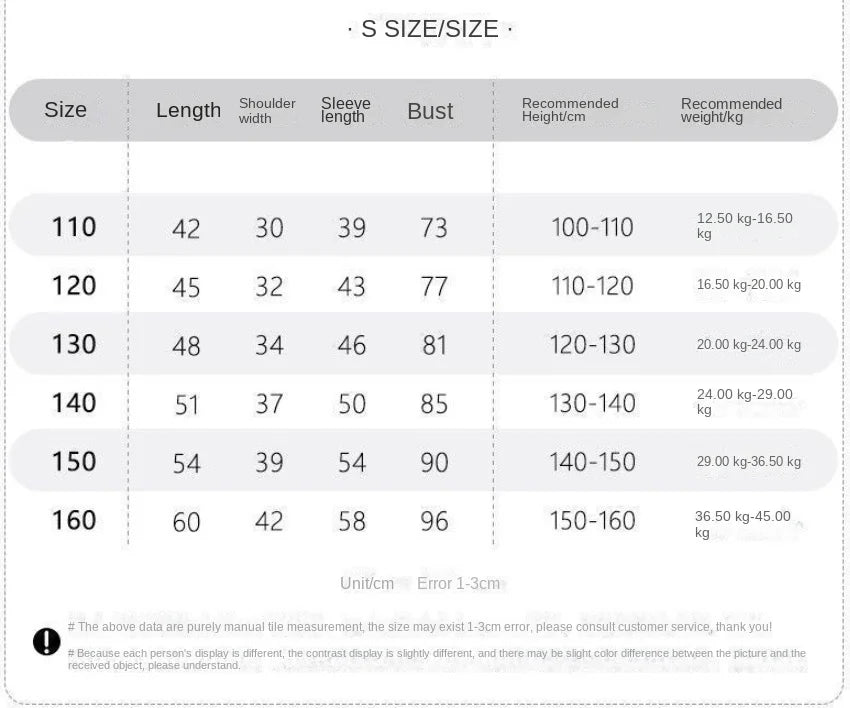Click the "S SIZE/SIZE" title text
Viewport: 850px width, 708px height.
(x=429, y=29)
